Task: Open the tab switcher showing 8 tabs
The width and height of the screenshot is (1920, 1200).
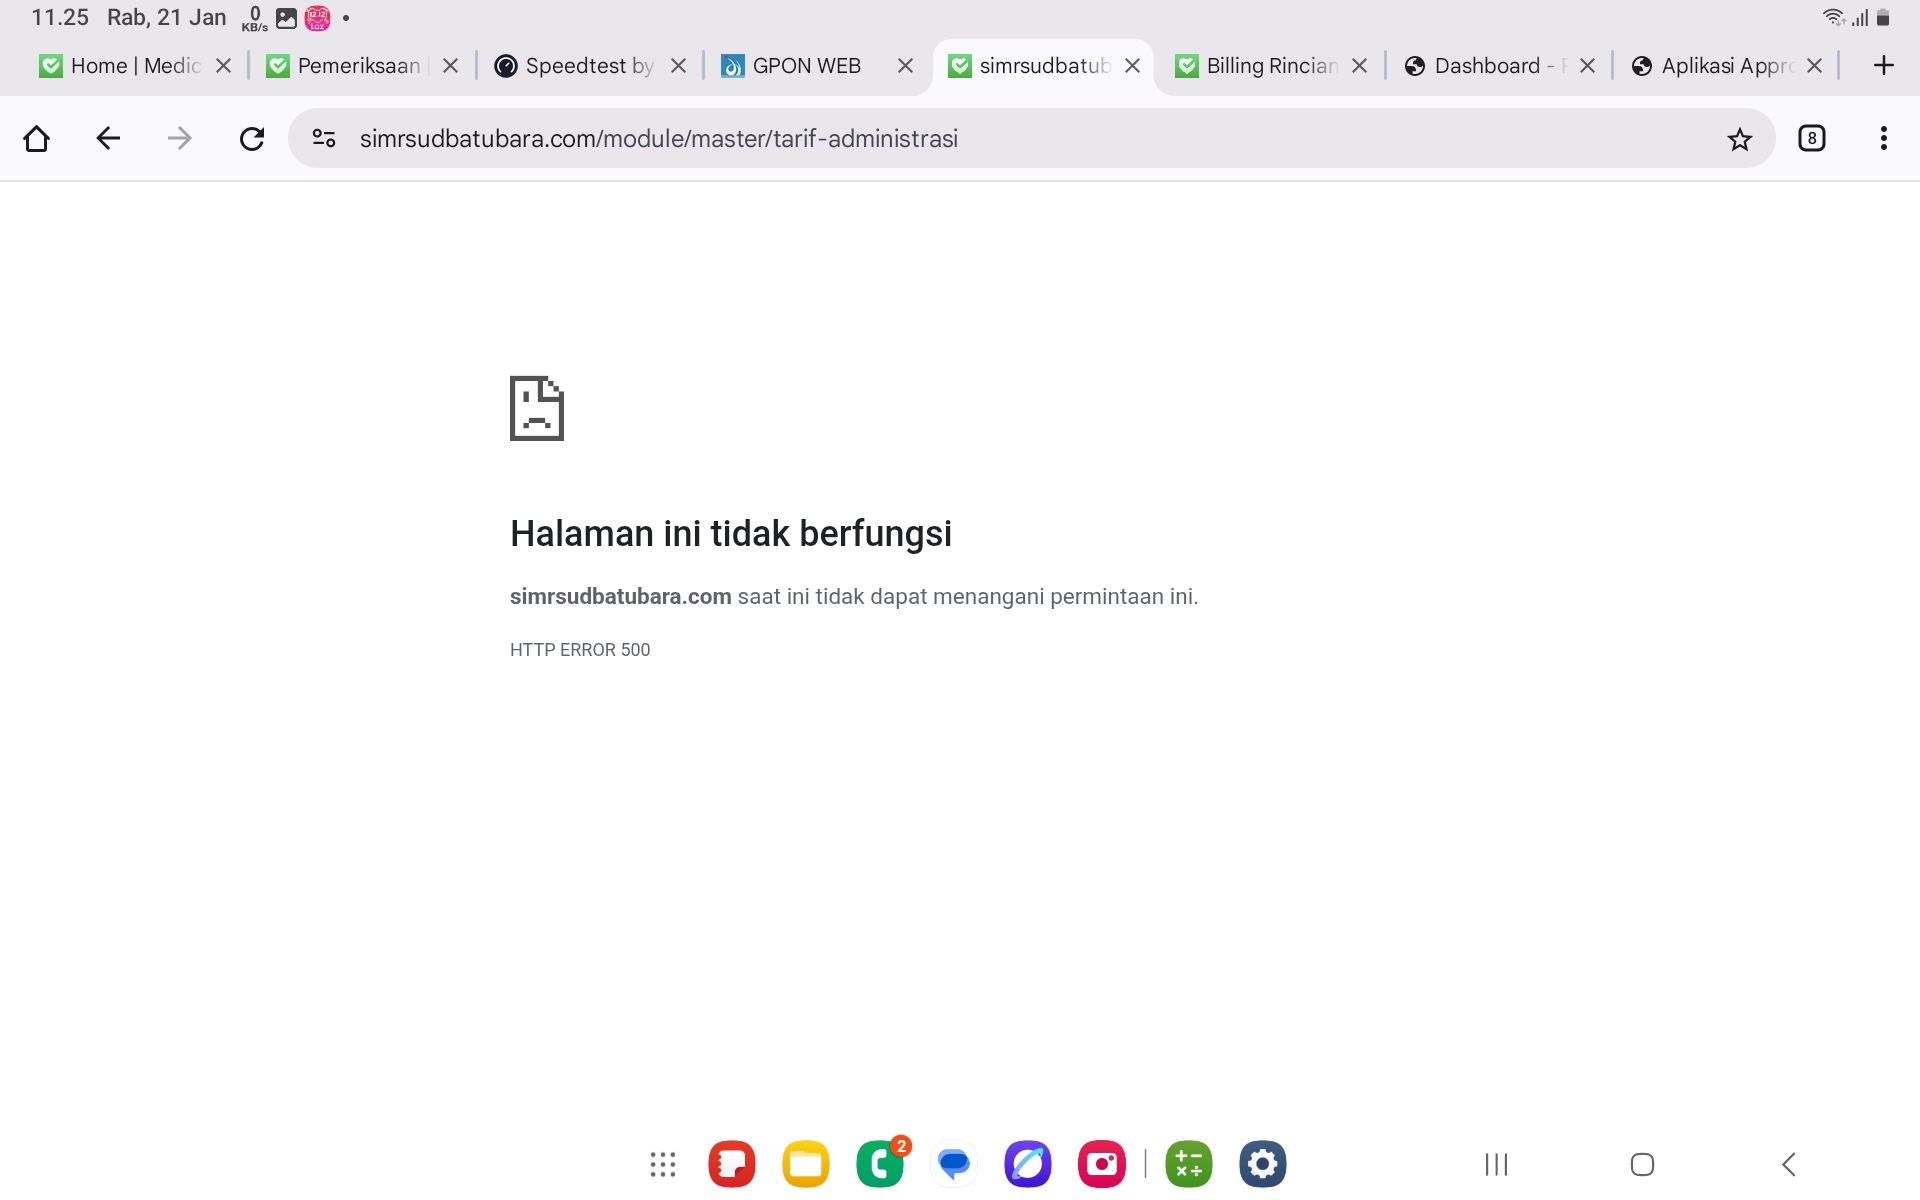Action: point(1812,138)
